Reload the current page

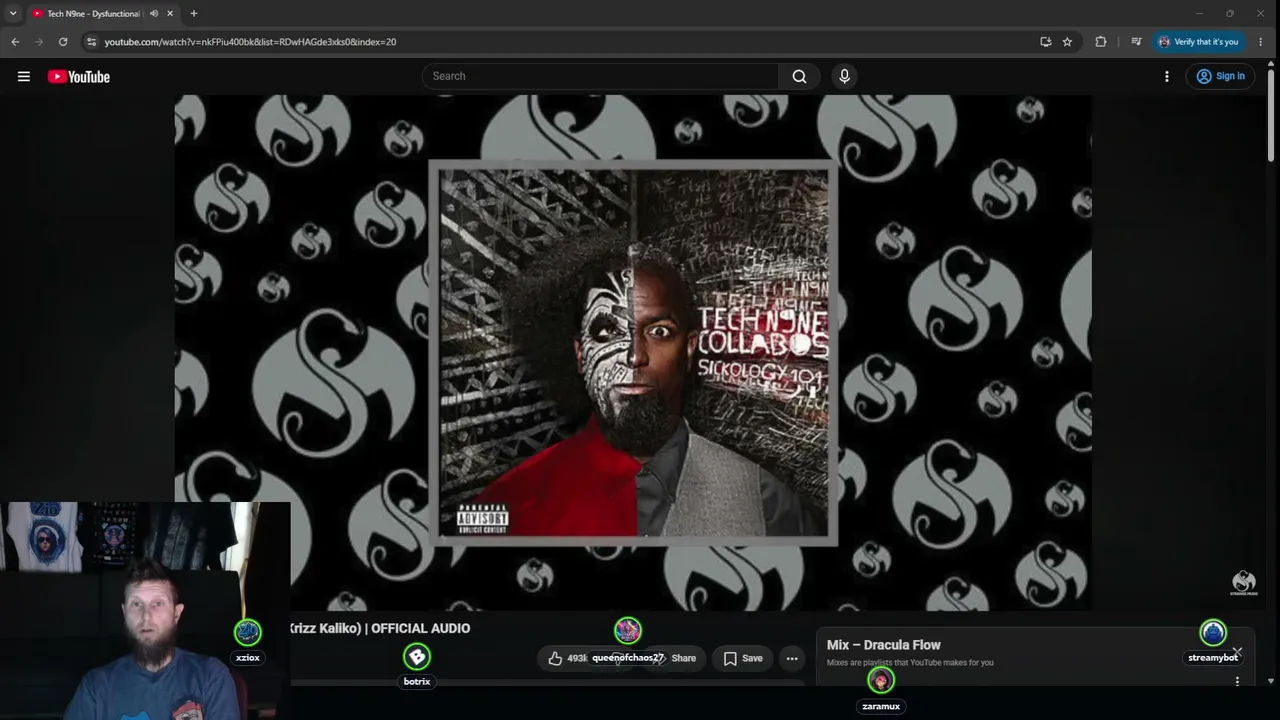(63, 42)
